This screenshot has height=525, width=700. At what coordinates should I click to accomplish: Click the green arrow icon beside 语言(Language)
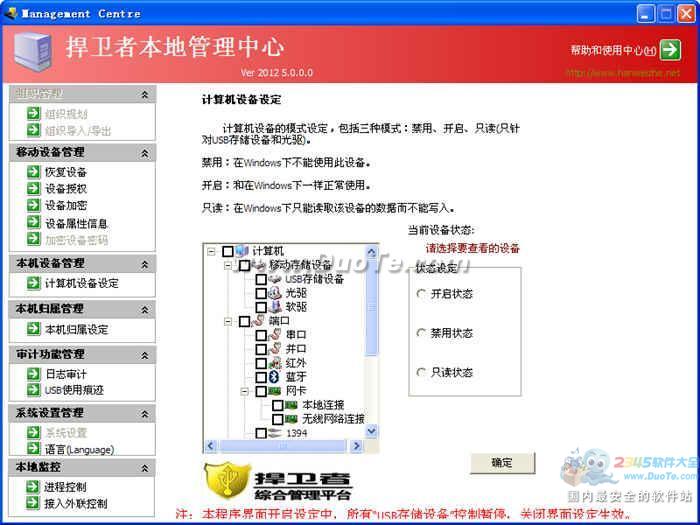pyautogui.click(x=33, y=448)
